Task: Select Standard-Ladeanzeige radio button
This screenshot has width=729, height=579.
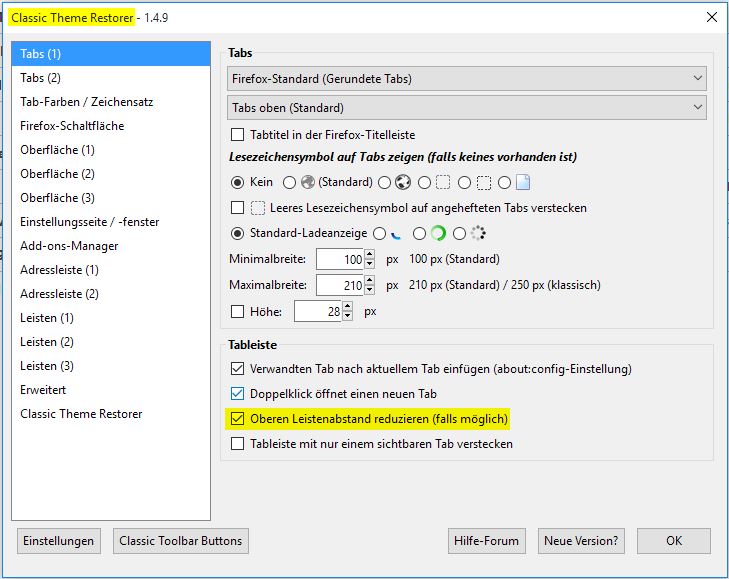Action: pyautogui.click(x=237, y=233)
